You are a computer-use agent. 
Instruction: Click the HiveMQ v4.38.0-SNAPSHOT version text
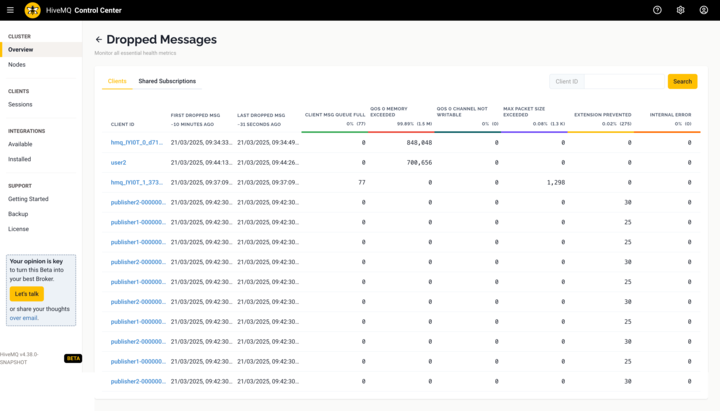[19, 358]
